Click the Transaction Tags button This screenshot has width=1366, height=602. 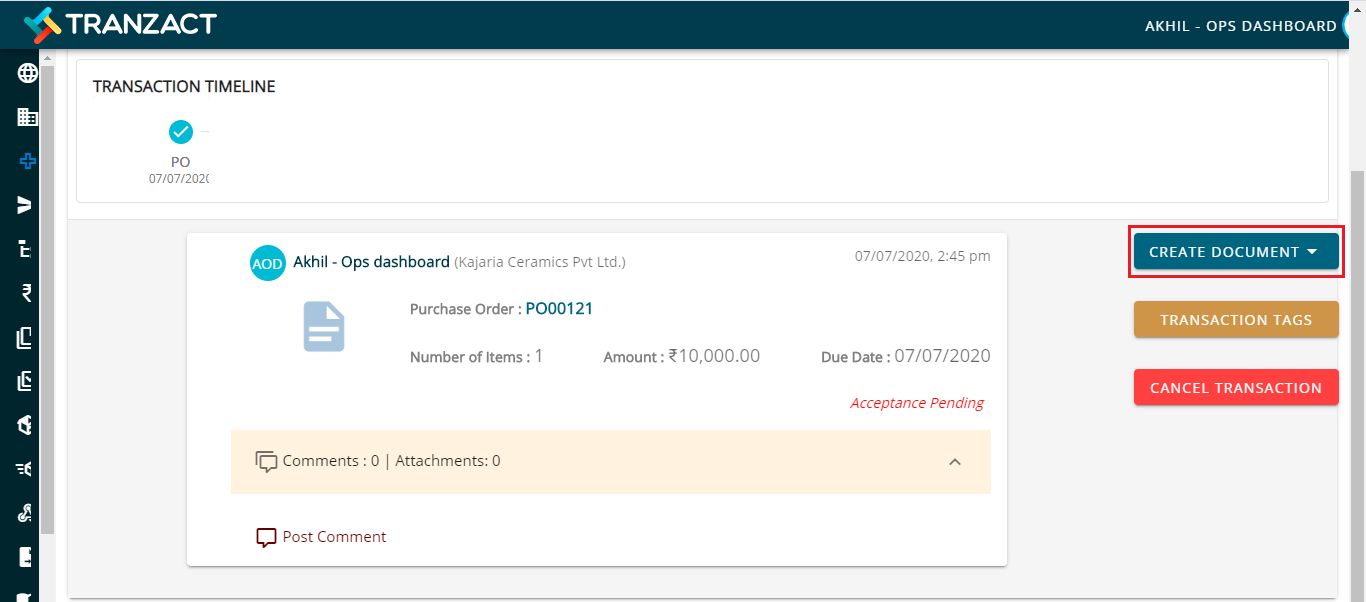pyautogui.click(x=1236, y=320)
